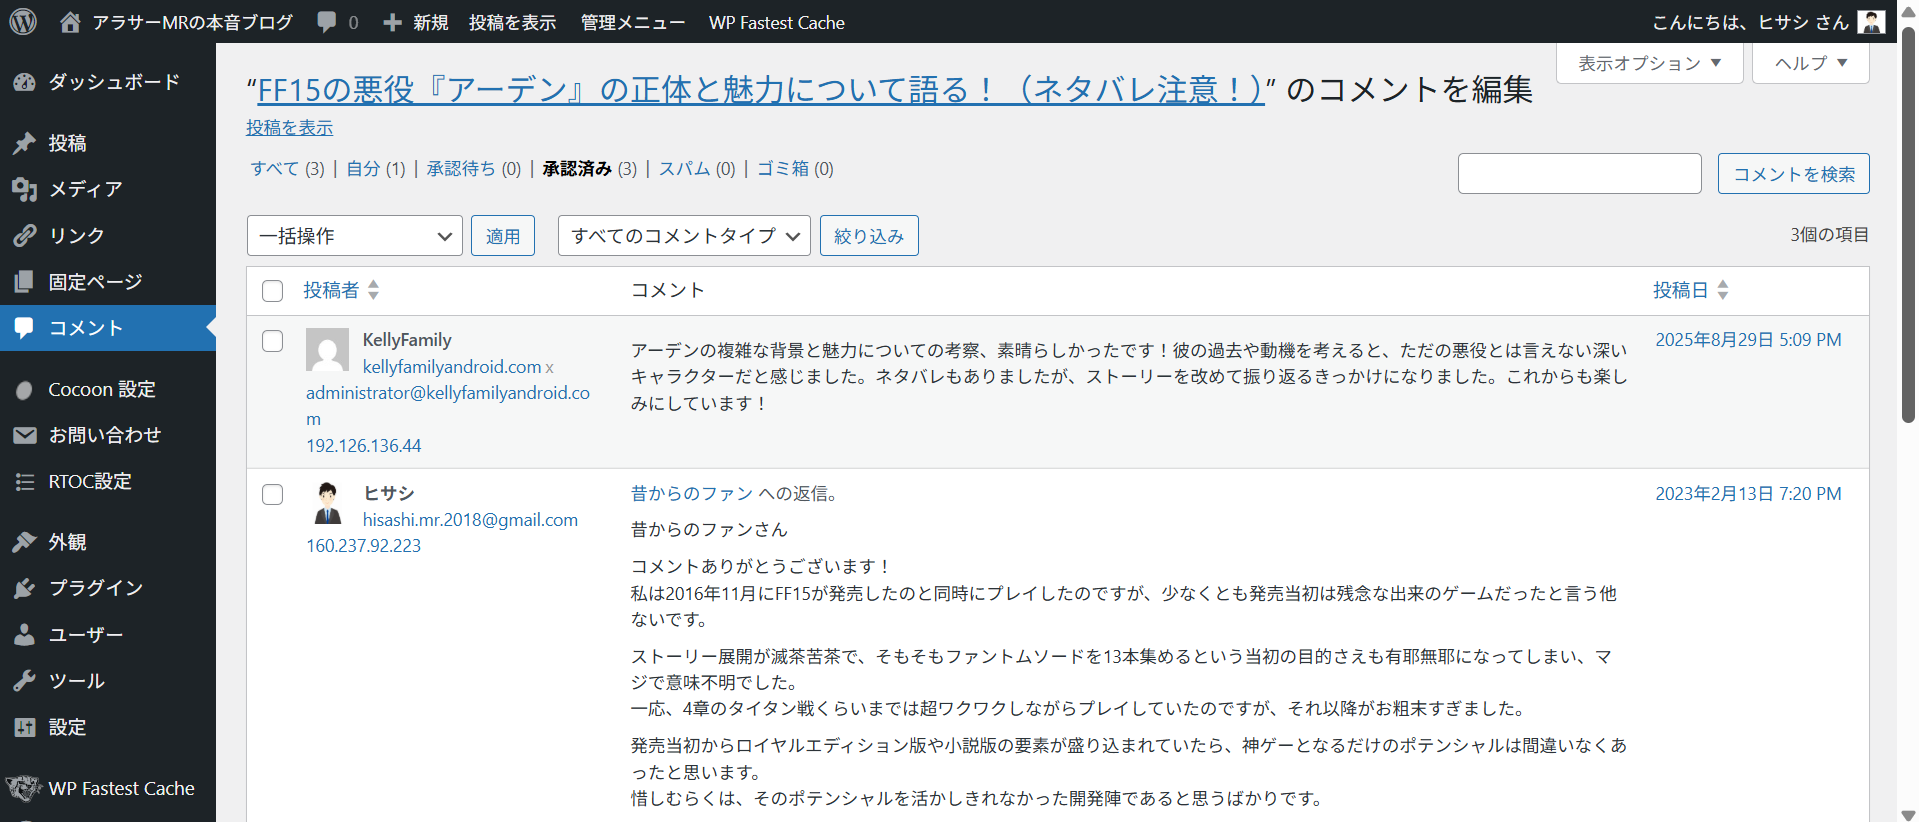Sort by 投稿日 using the sort arrows
The width and height of the screenshot is (1919, 822).
coord(1722,290)
